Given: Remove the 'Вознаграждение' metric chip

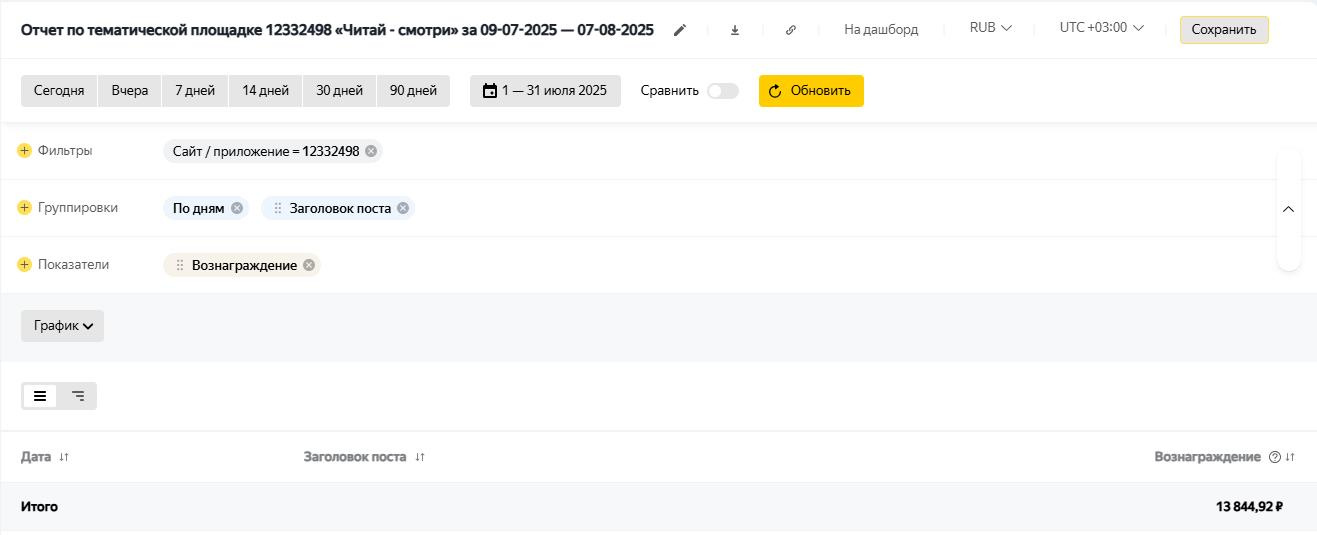Looking at the screenshot, I should [309, 265].
